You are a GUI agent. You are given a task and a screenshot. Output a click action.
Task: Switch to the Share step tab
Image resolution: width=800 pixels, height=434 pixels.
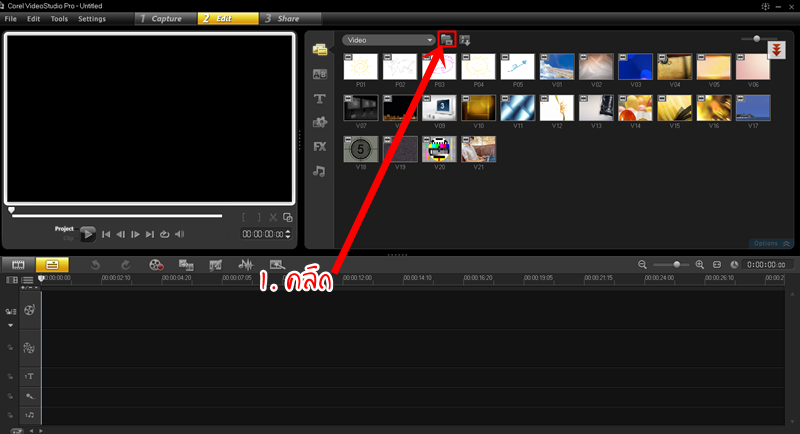pyautogui.click(x=290, y=18)
